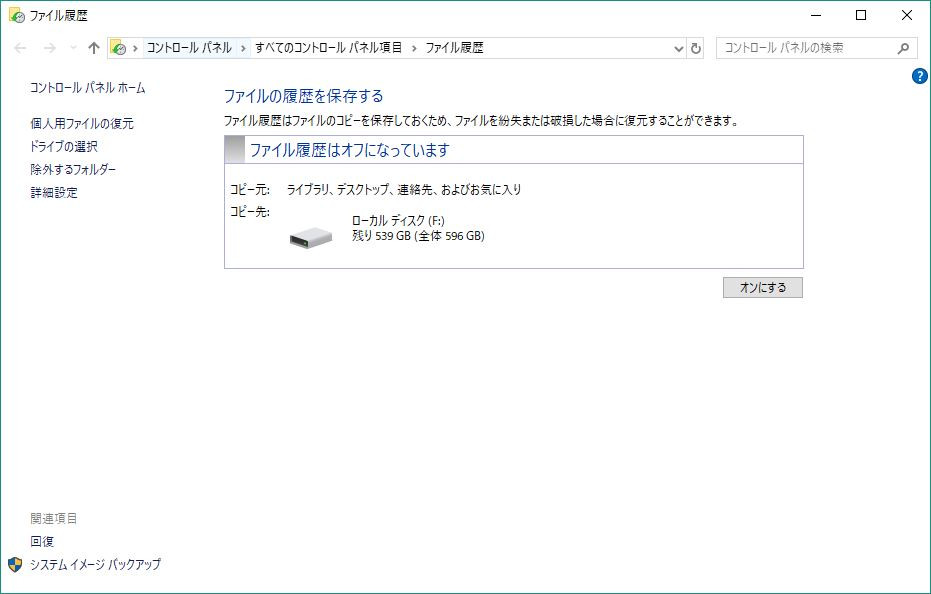Open help via the blue question mark icon
The image size is (931, 594).
[x=919, y=75]
